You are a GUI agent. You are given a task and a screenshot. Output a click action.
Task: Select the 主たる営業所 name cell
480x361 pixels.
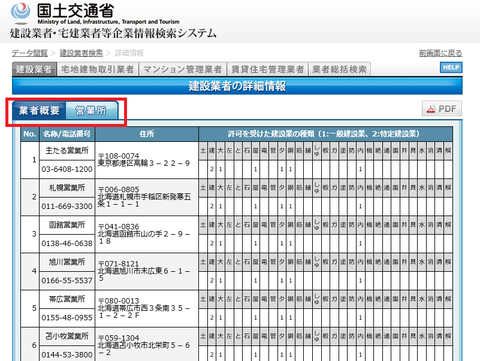[67, 151]
